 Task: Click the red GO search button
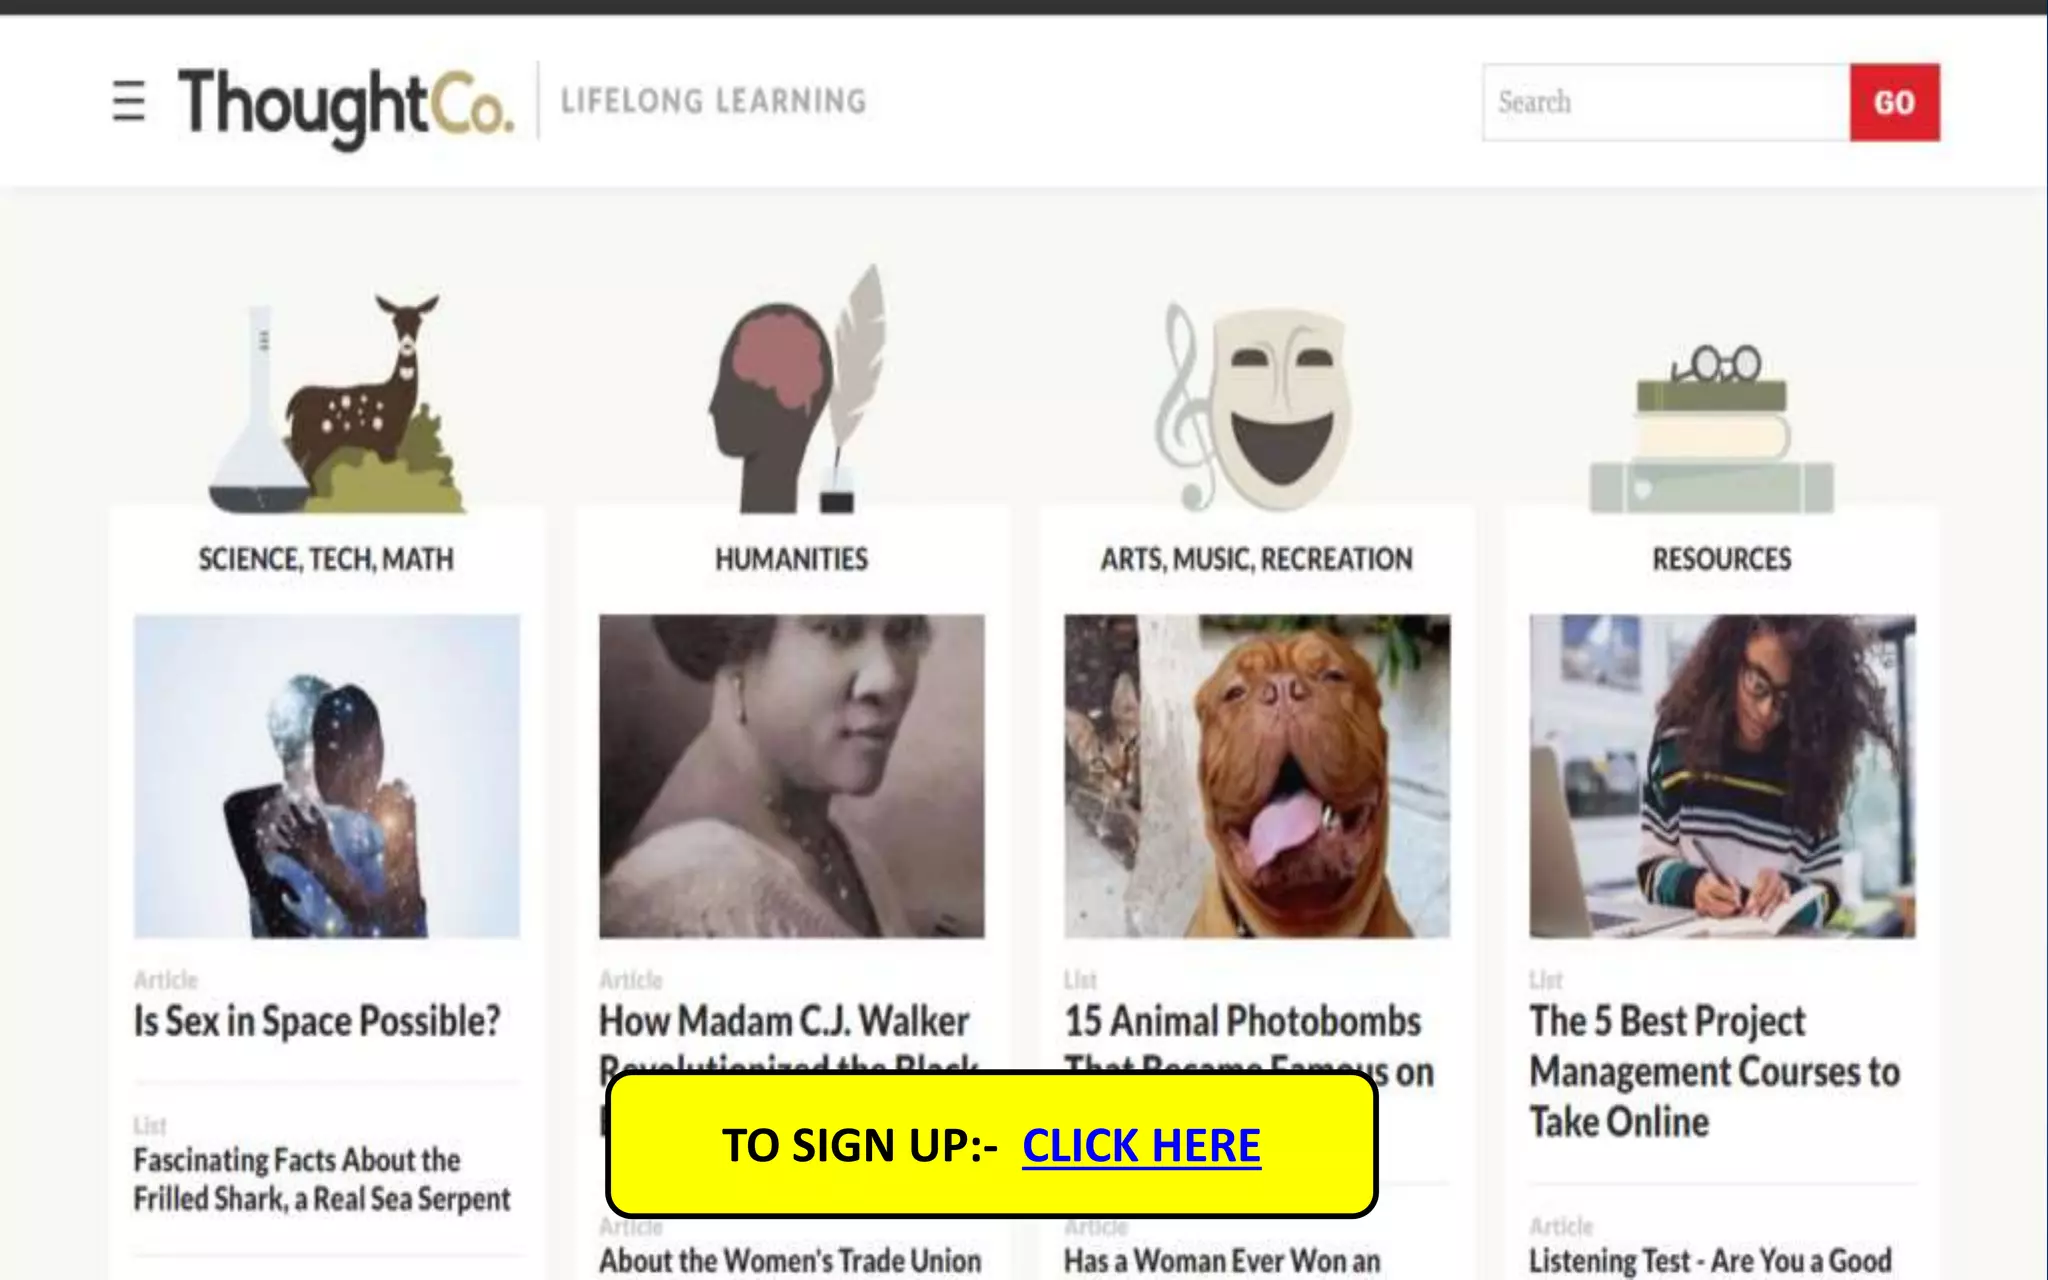tap(1894, 102)
